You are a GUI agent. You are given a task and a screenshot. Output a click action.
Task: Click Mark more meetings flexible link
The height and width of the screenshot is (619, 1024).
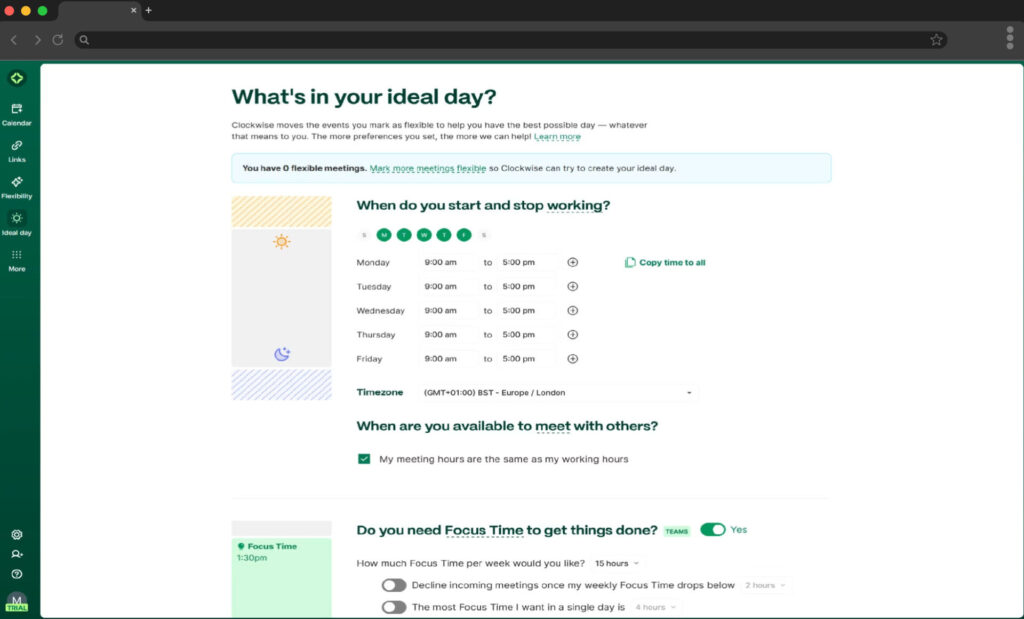[428, 168]
